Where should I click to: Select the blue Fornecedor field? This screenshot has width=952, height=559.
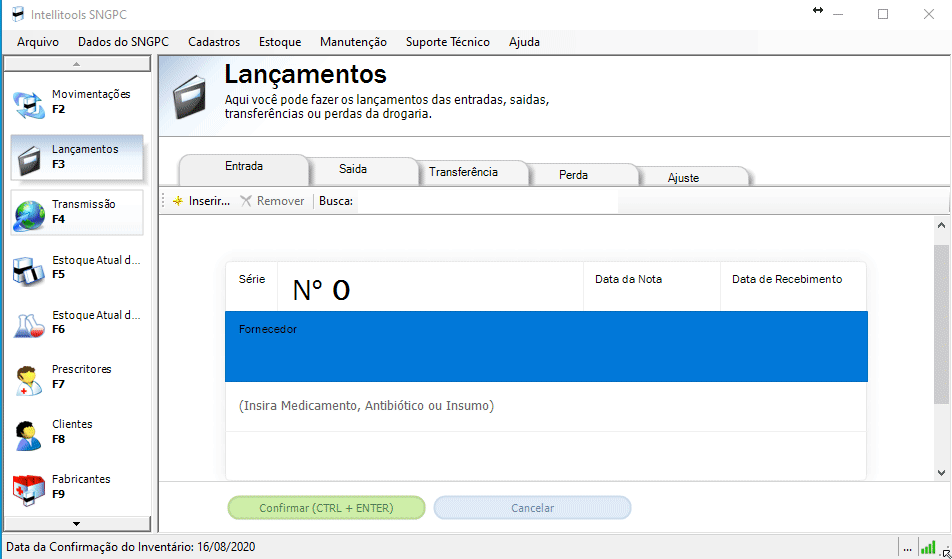546,347
